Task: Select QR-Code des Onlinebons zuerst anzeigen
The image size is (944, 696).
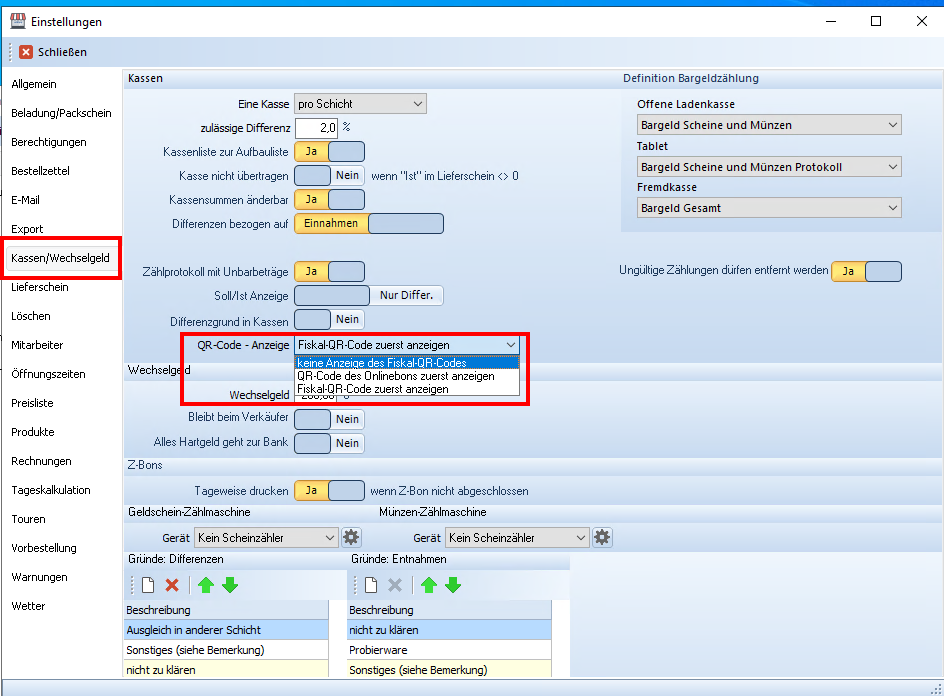Action: click(x=395, y=376)
